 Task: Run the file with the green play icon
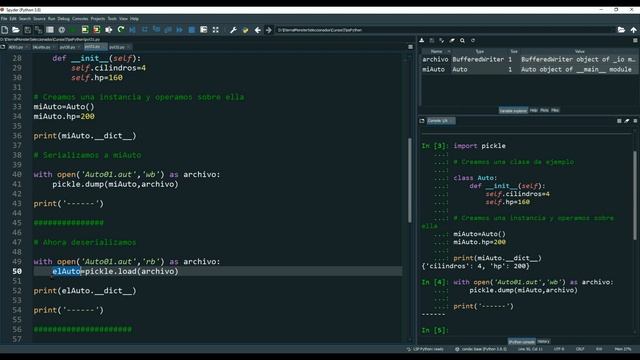pyautogui.click(x=73, y=30)
